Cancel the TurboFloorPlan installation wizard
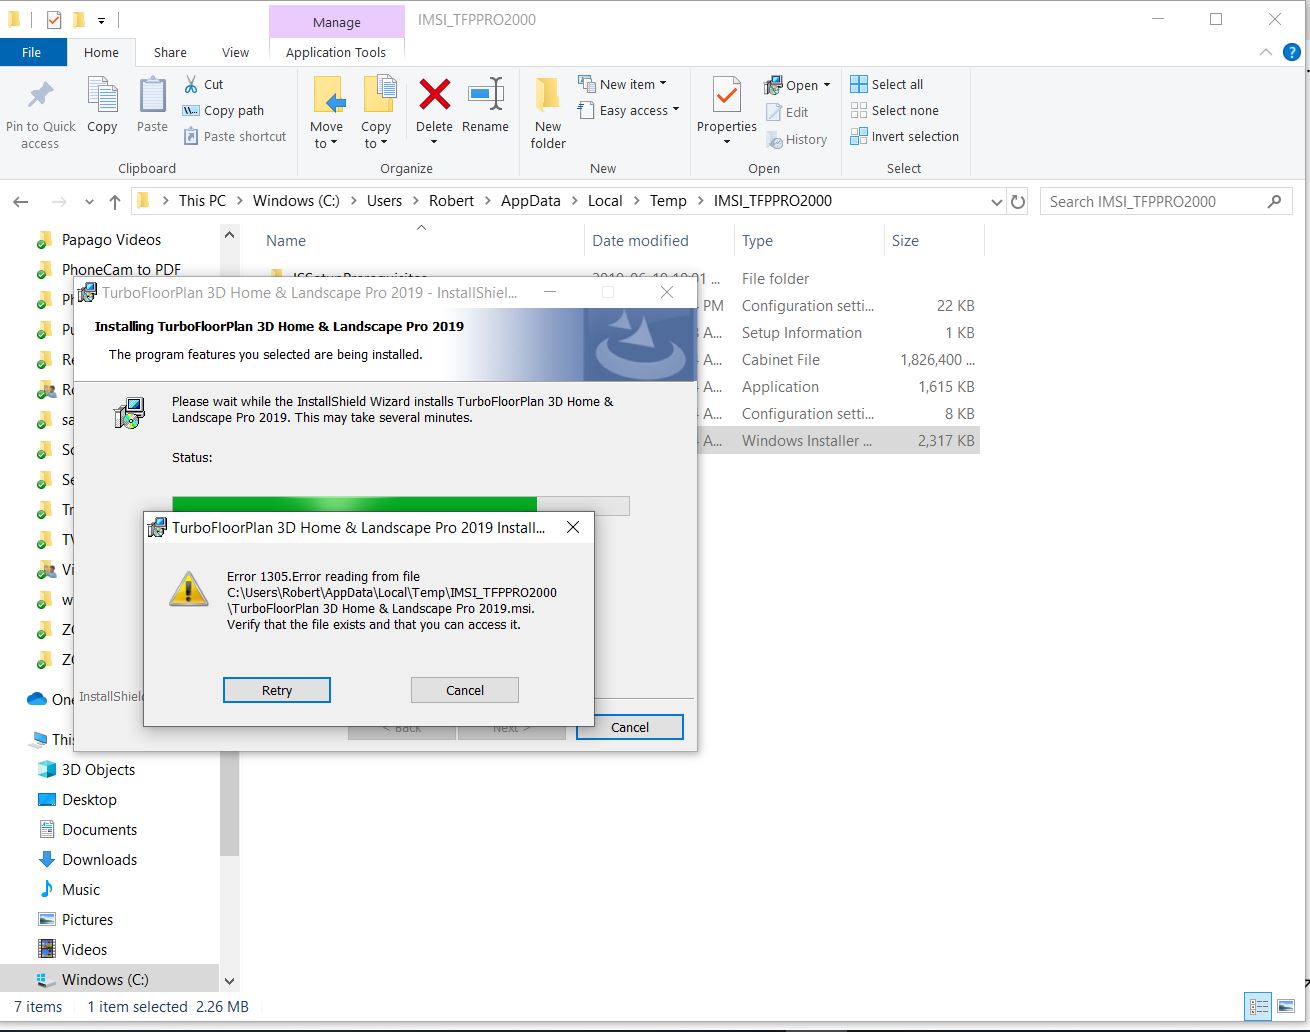The width and height of the screenshot is (1310, 1032). pos(628,727)
